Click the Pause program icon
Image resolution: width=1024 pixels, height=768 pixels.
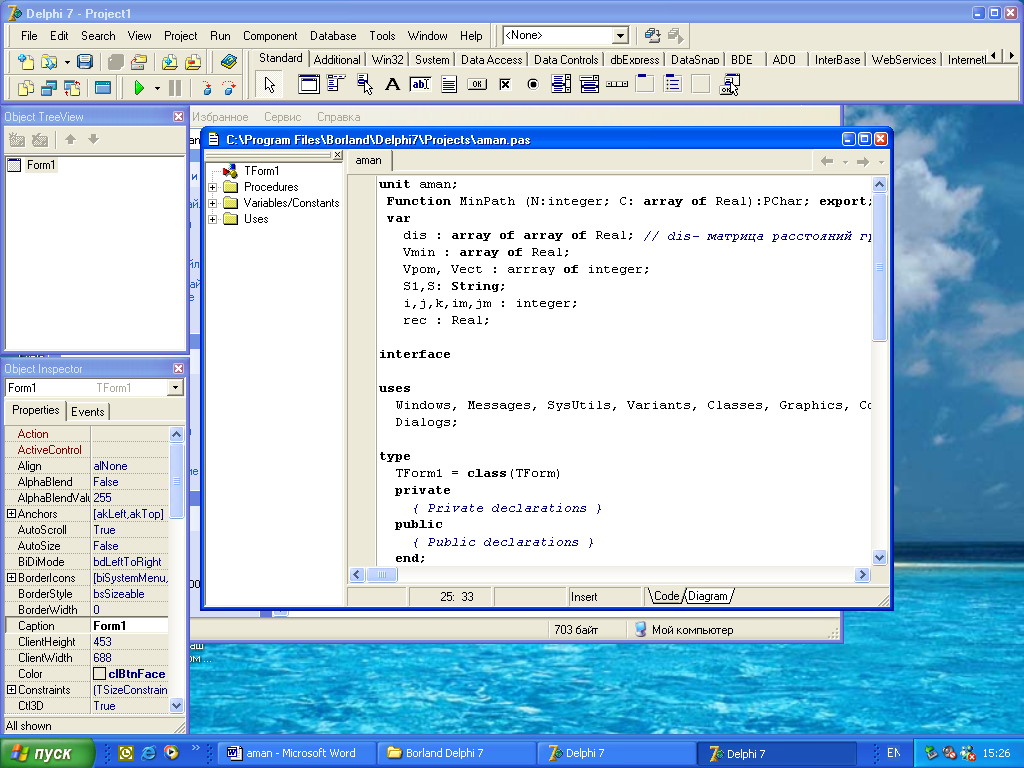[x=175, y=88]
